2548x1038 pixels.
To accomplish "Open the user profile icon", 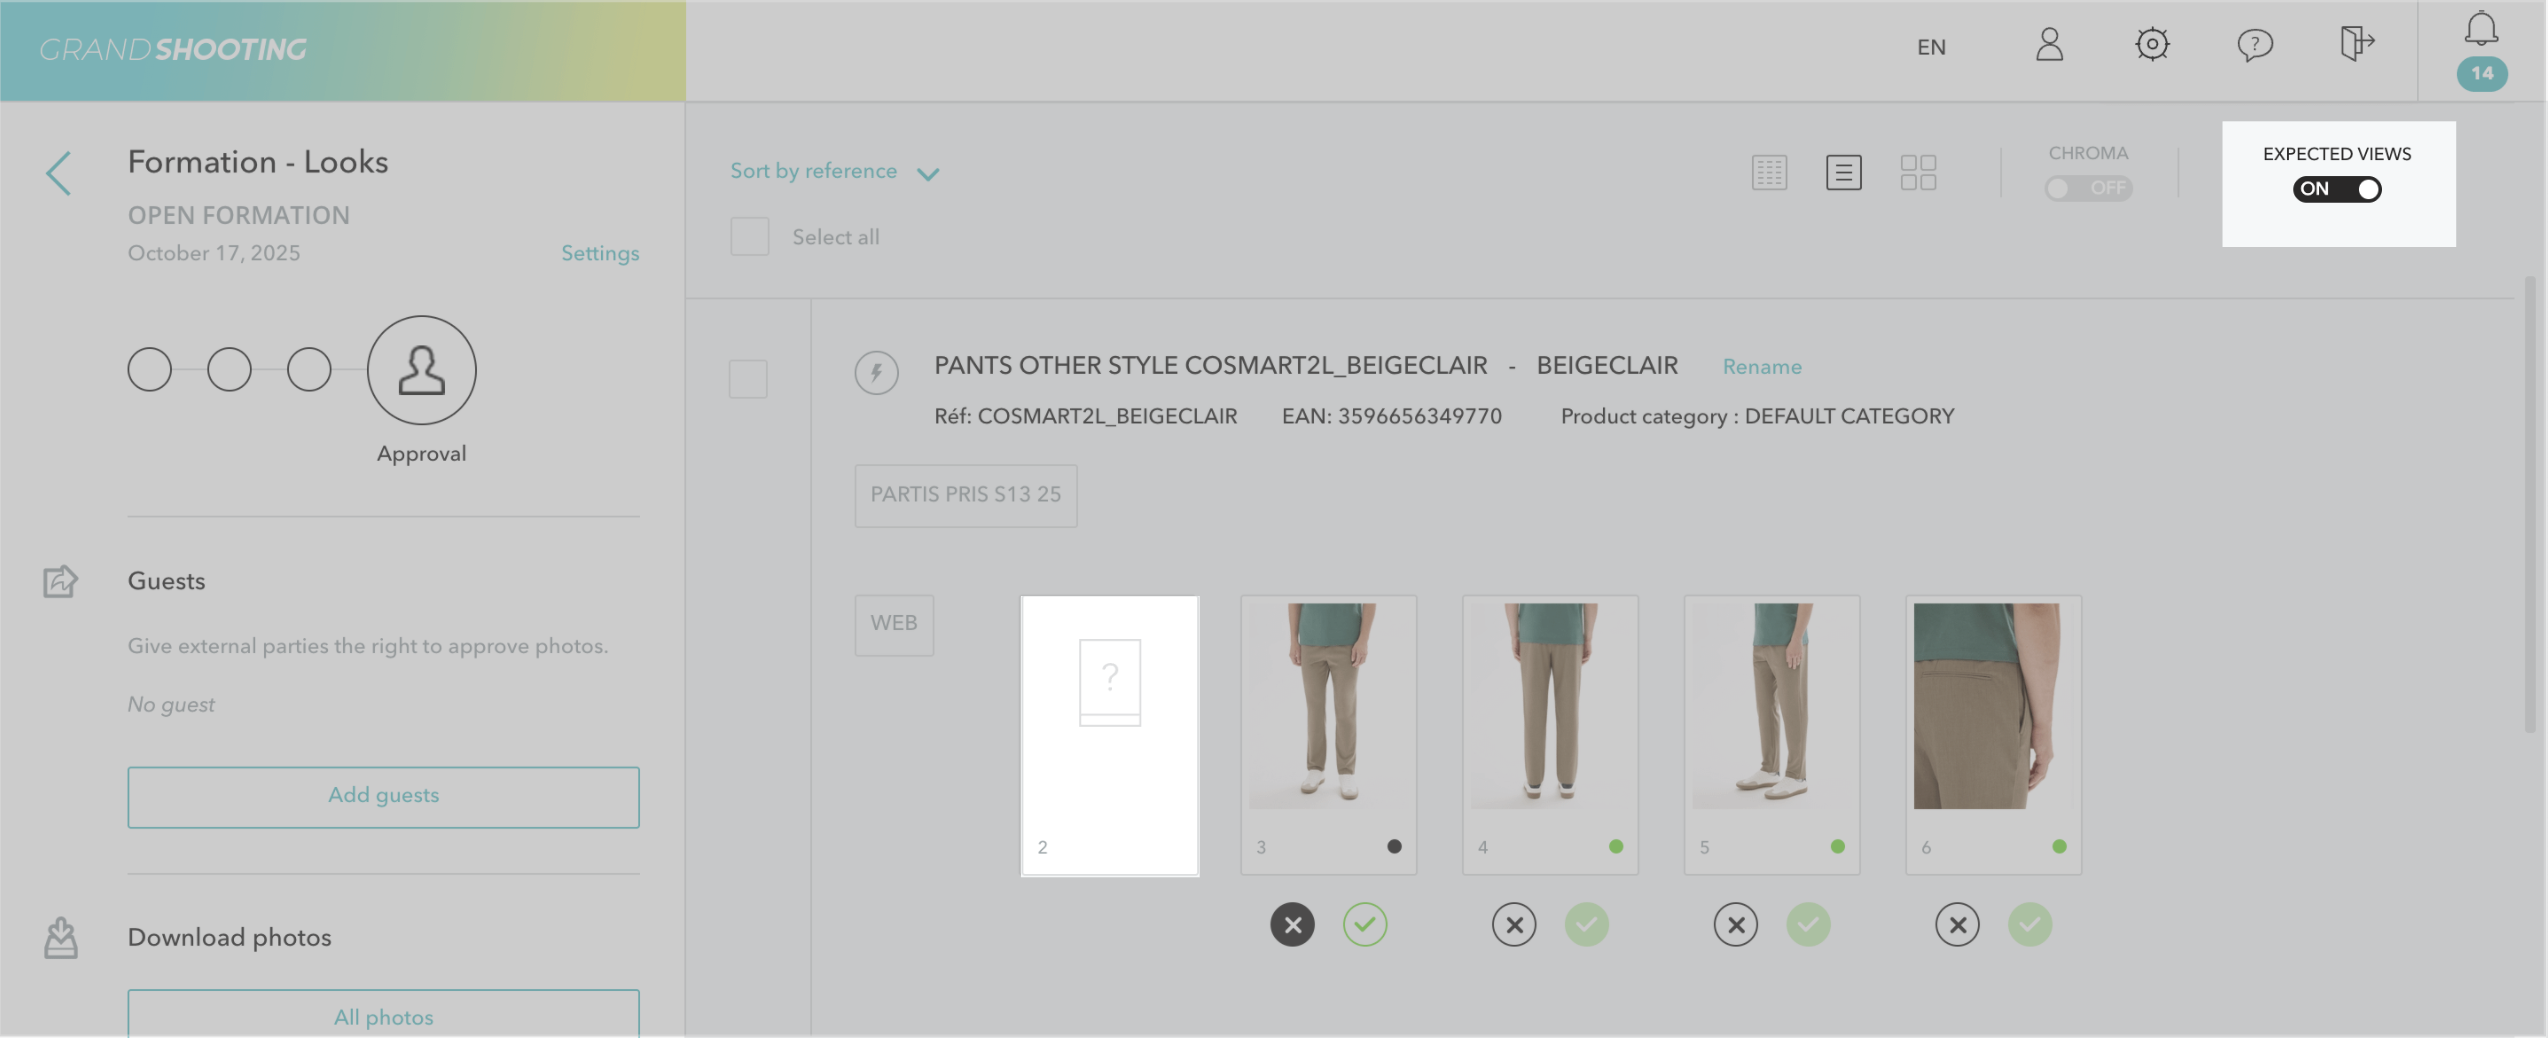I will coord(2049,44).
